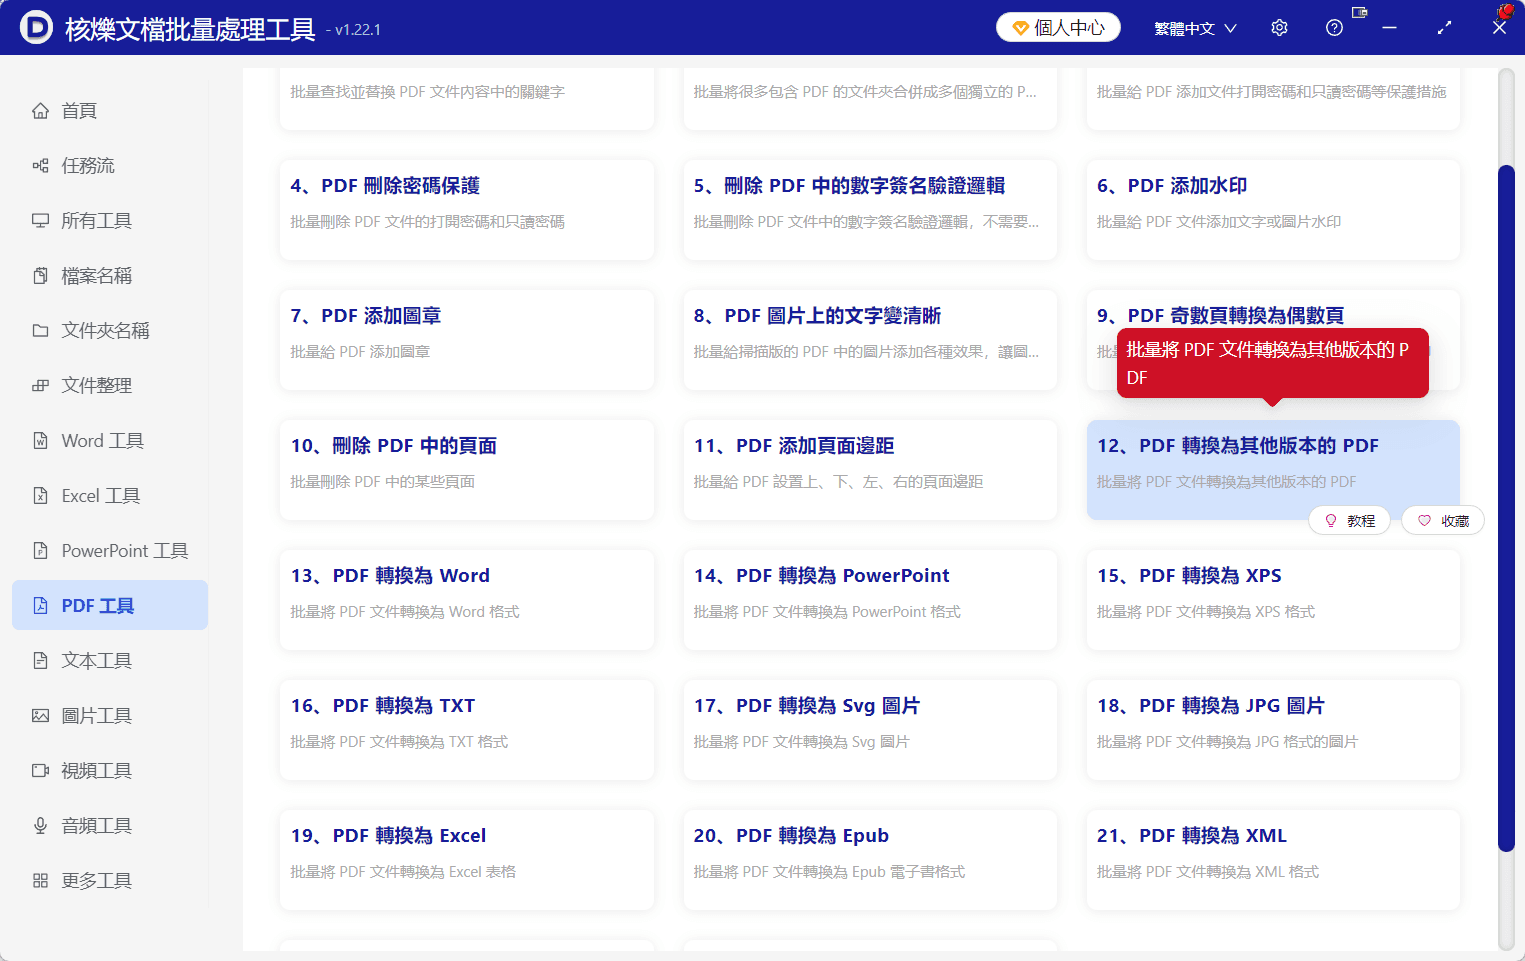1525x961 pixels.
Task: Click the folder icon beside 文件夾名稱
Action: [40, 331]
